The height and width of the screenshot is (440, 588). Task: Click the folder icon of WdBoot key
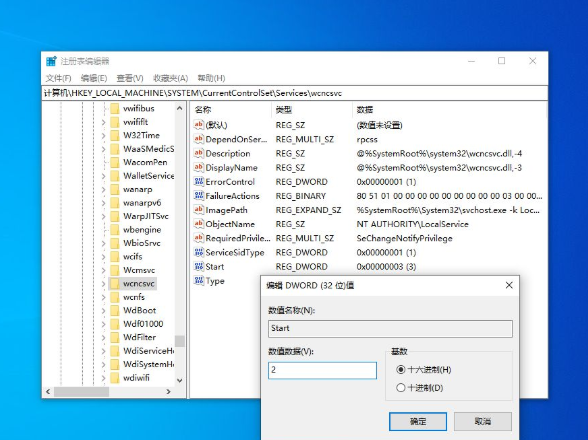[x=115, y=311]
